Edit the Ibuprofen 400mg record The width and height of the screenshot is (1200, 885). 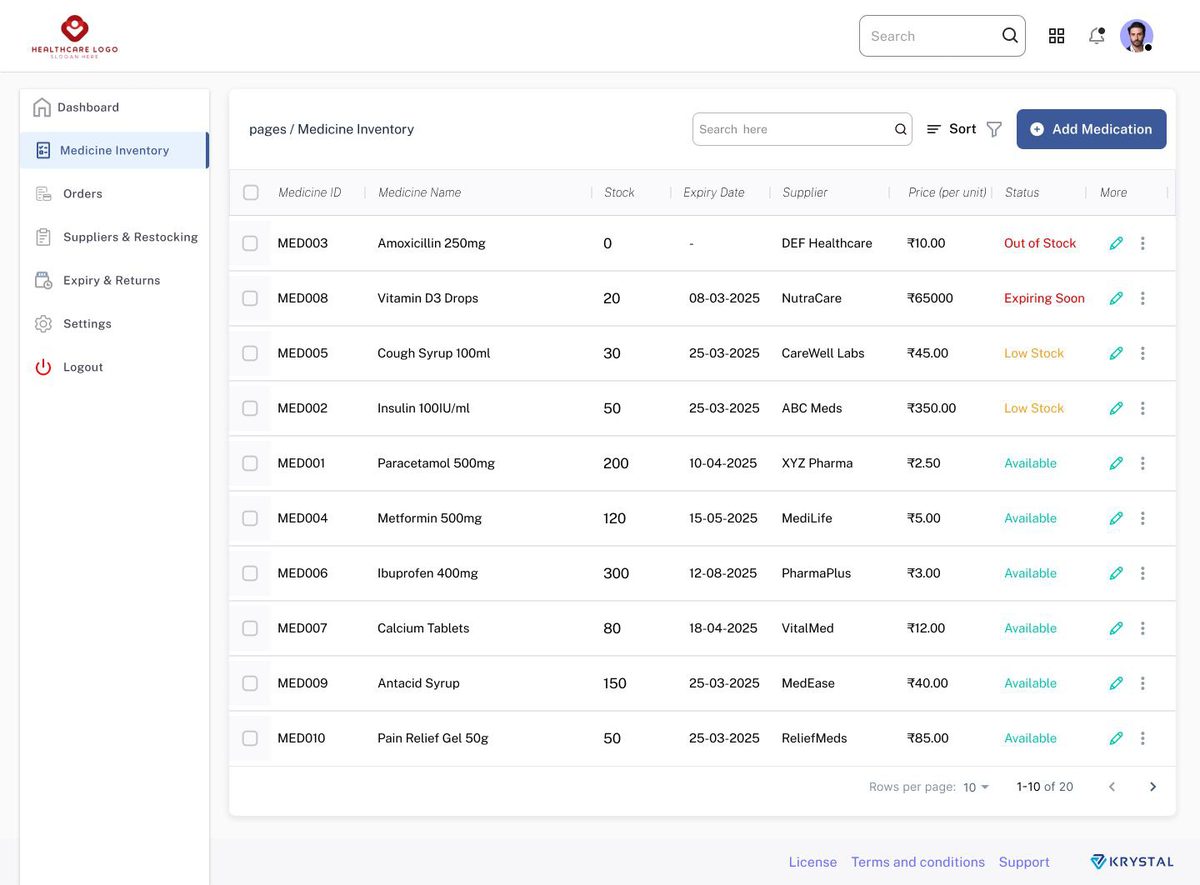tap(1116, 573)
